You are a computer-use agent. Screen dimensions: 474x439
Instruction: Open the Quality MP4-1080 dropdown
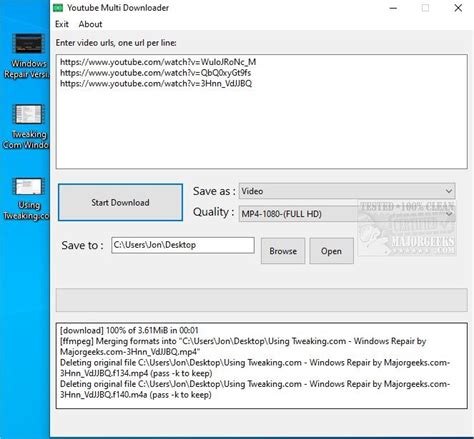[x=347, y=214]
